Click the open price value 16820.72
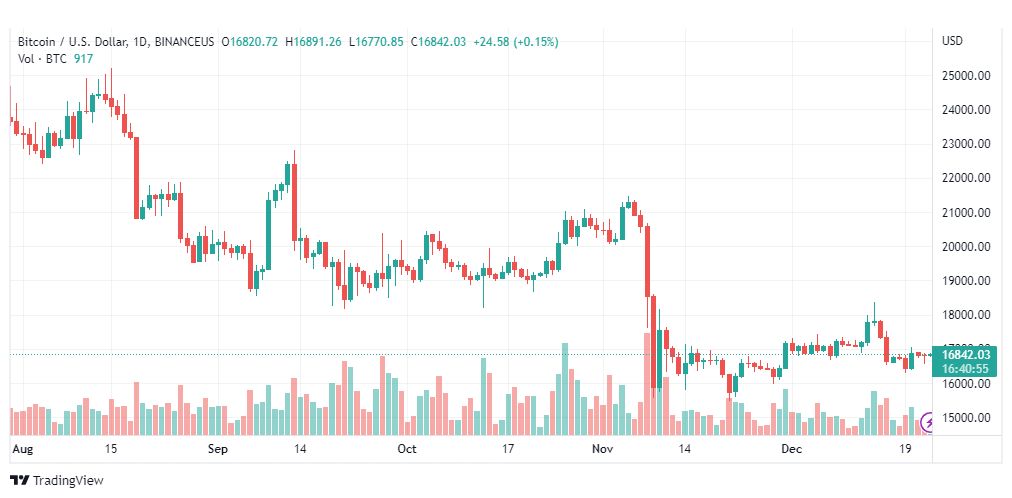 coord(252,42)
